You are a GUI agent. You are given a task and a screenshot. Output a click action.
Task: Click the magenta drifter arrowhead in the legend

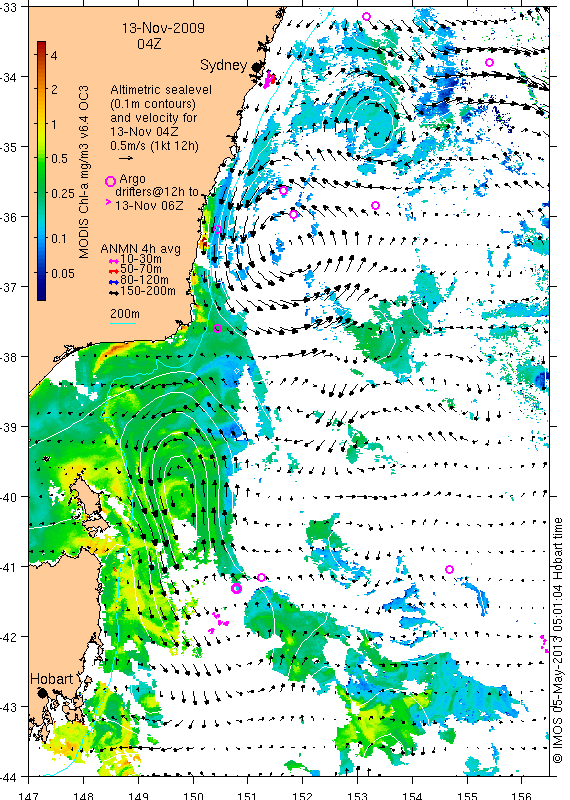click(x=108, y=203)
